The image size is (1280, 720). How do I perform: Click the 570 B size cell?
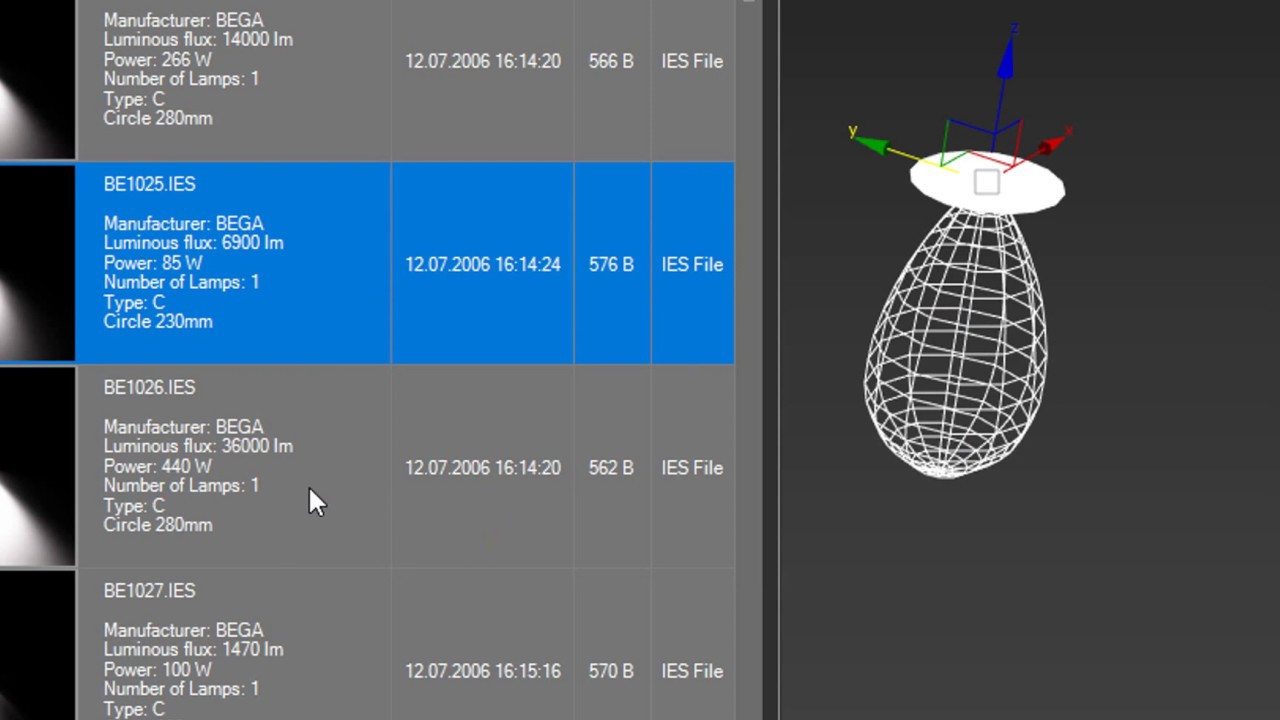click(611, 671)
